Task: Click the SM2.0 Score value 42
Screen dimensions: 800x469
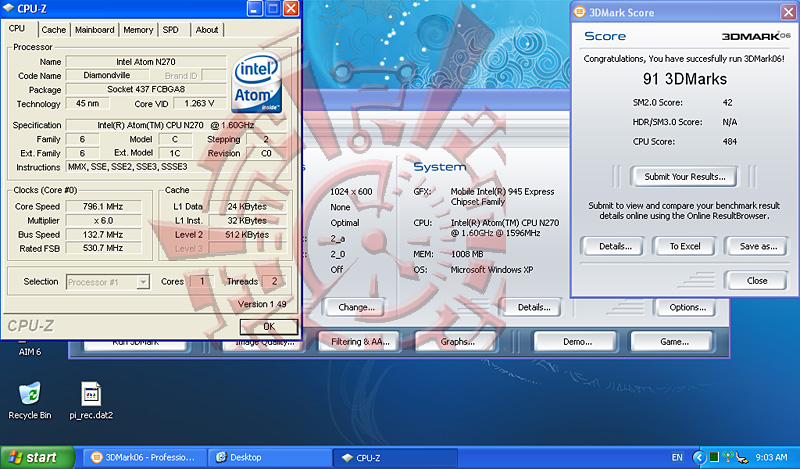Action: (x=727, y=102)
